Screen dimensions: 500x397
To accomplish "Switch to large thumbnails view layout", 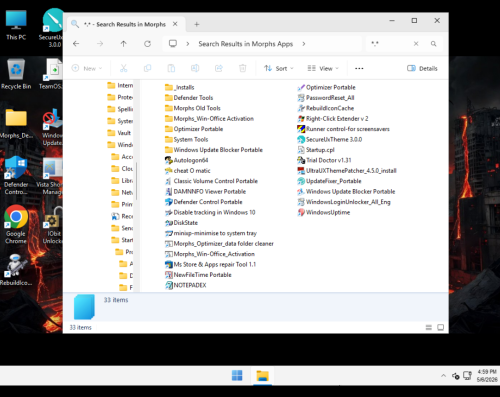I will tap(440, 327).
